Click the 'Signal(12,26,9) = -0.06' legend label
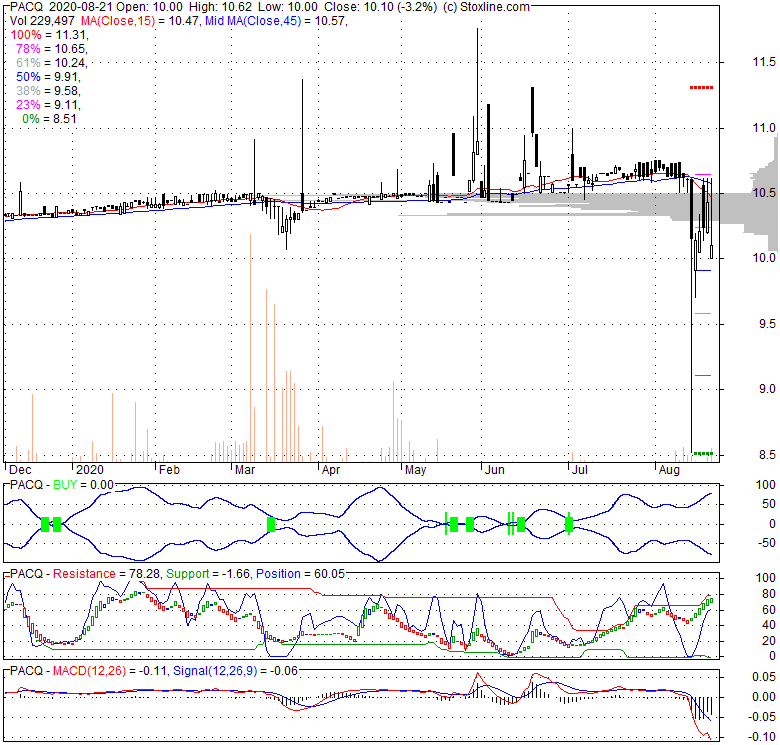Image resolution: width=780 pixels, height=745 pixels. [235, 671]
